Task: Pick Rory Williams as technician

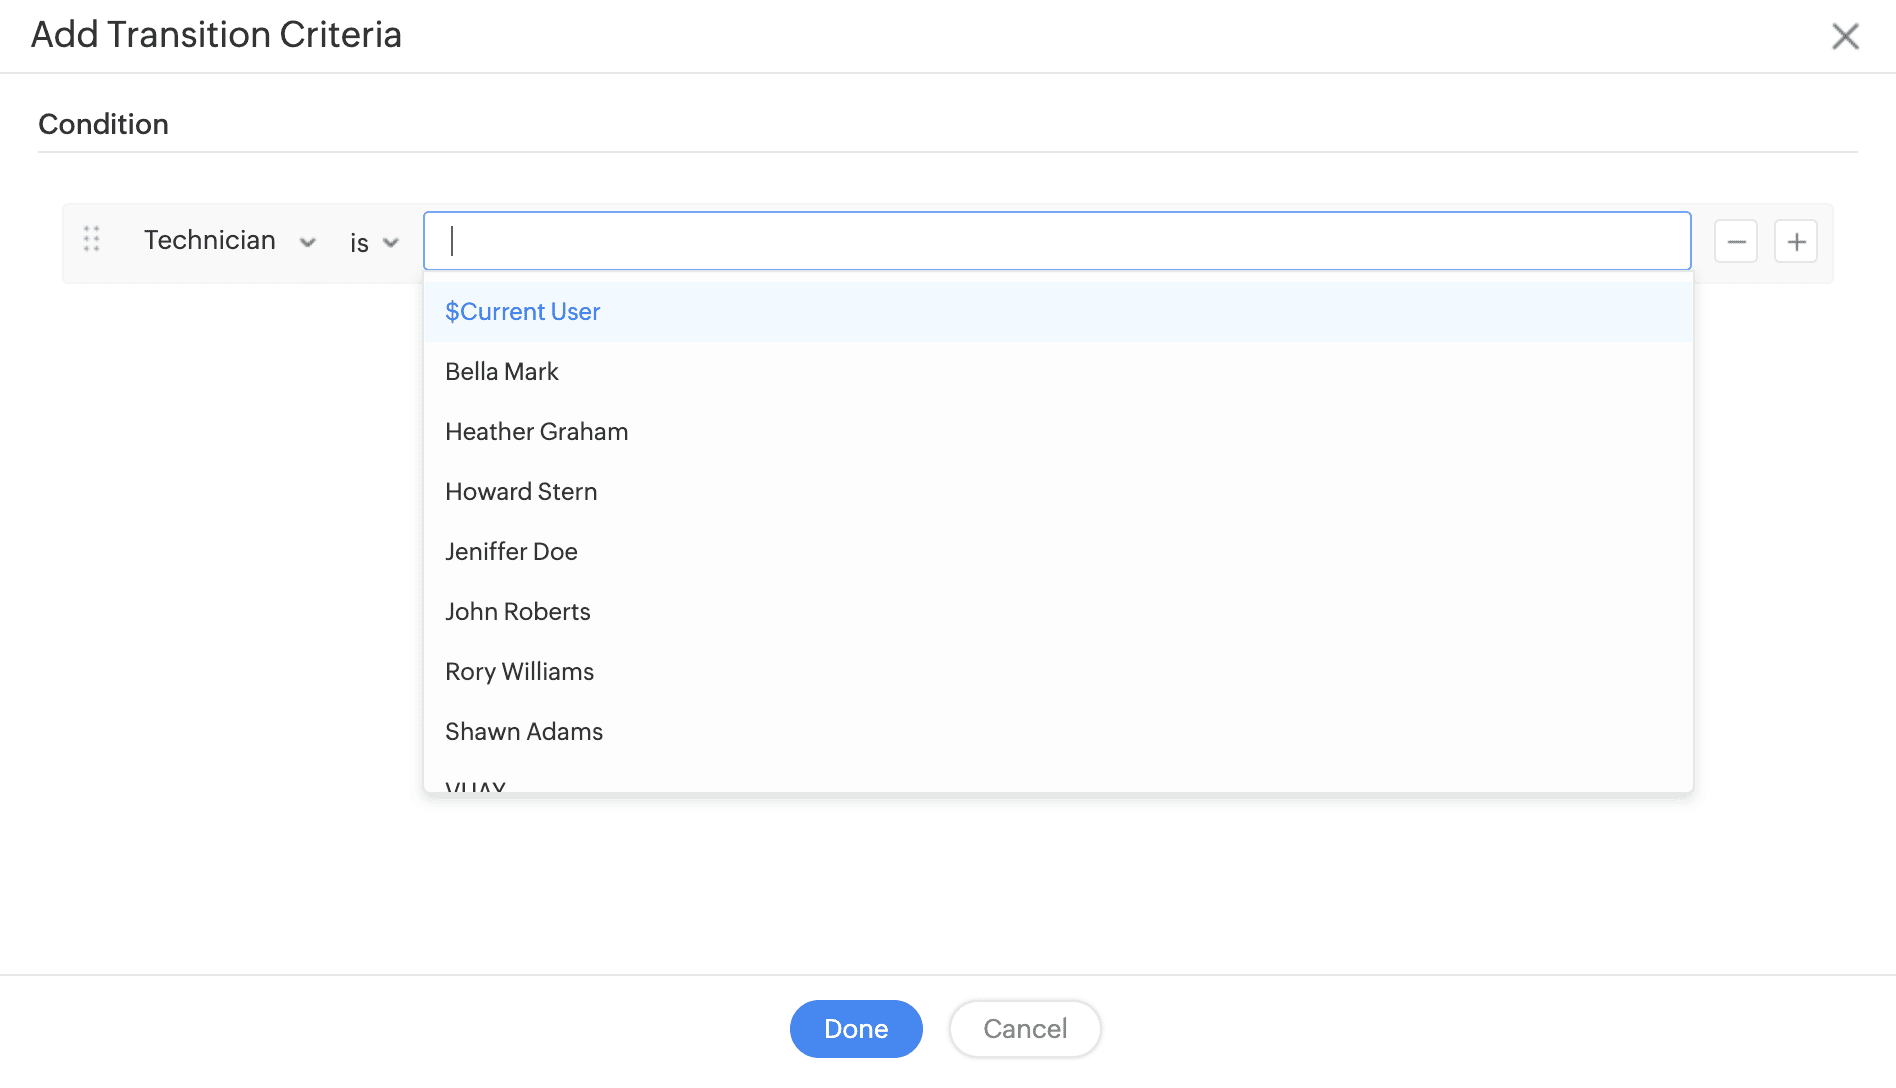Action: (520, 672)
